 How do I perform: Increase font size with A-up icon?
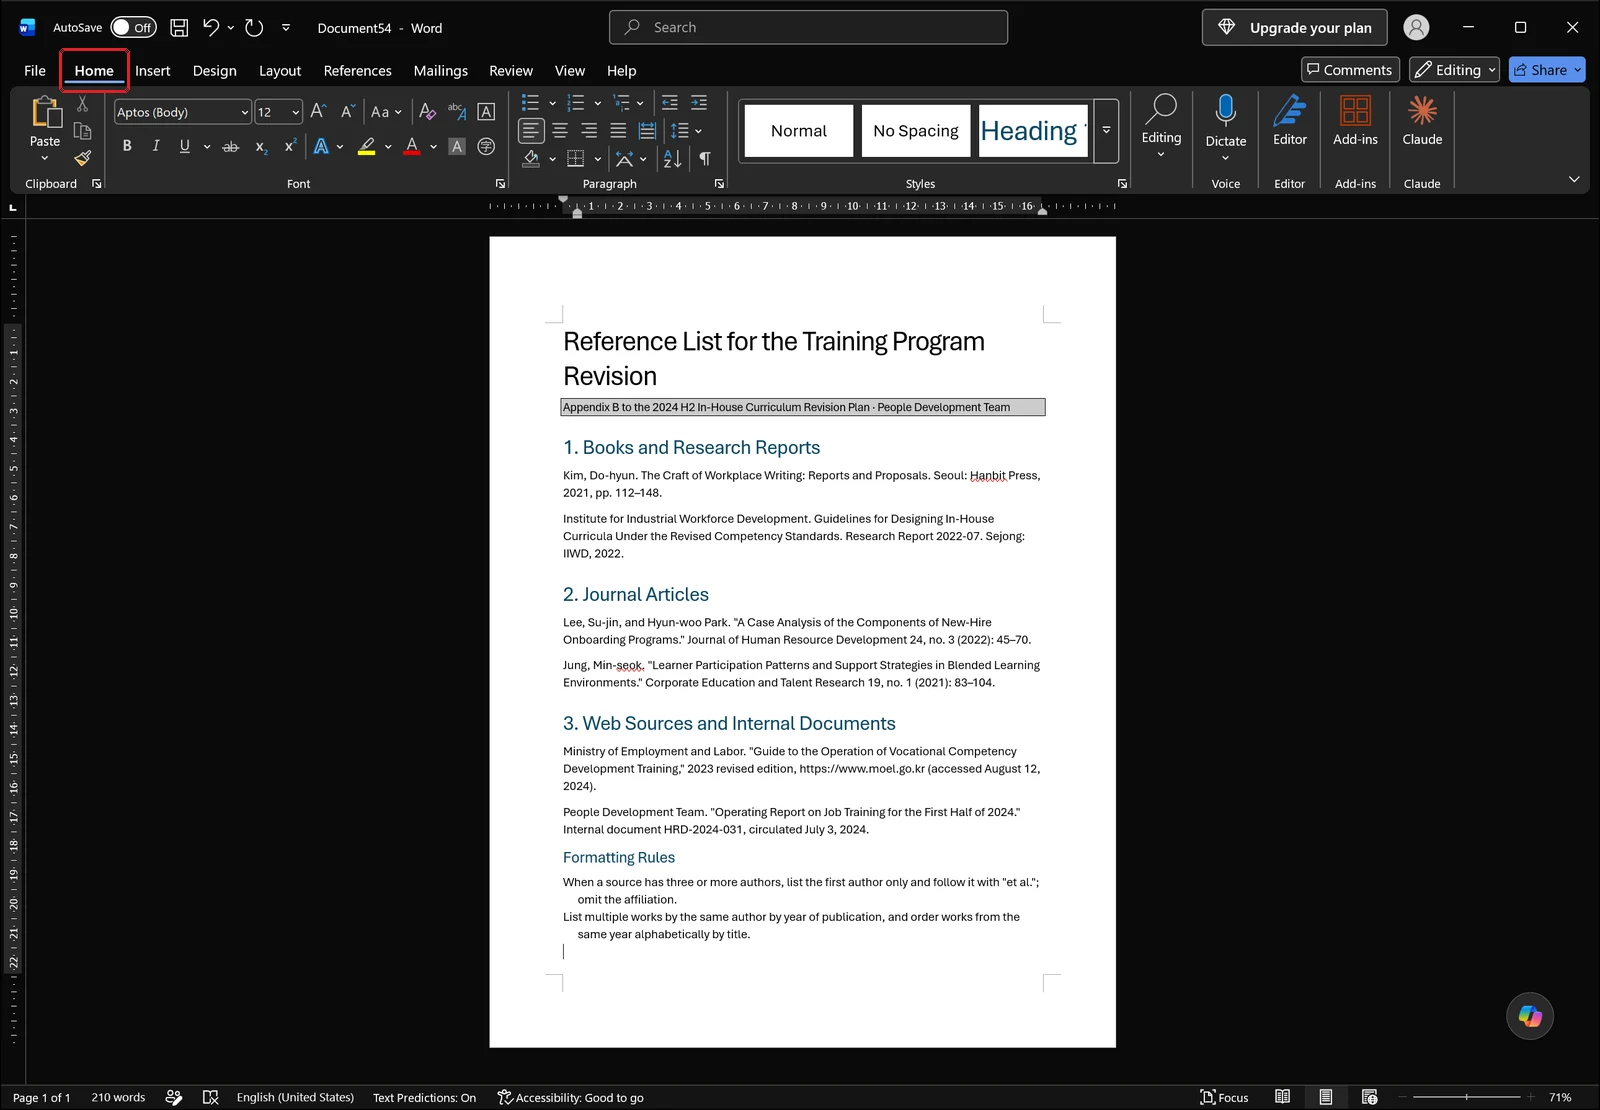point(318,112)
